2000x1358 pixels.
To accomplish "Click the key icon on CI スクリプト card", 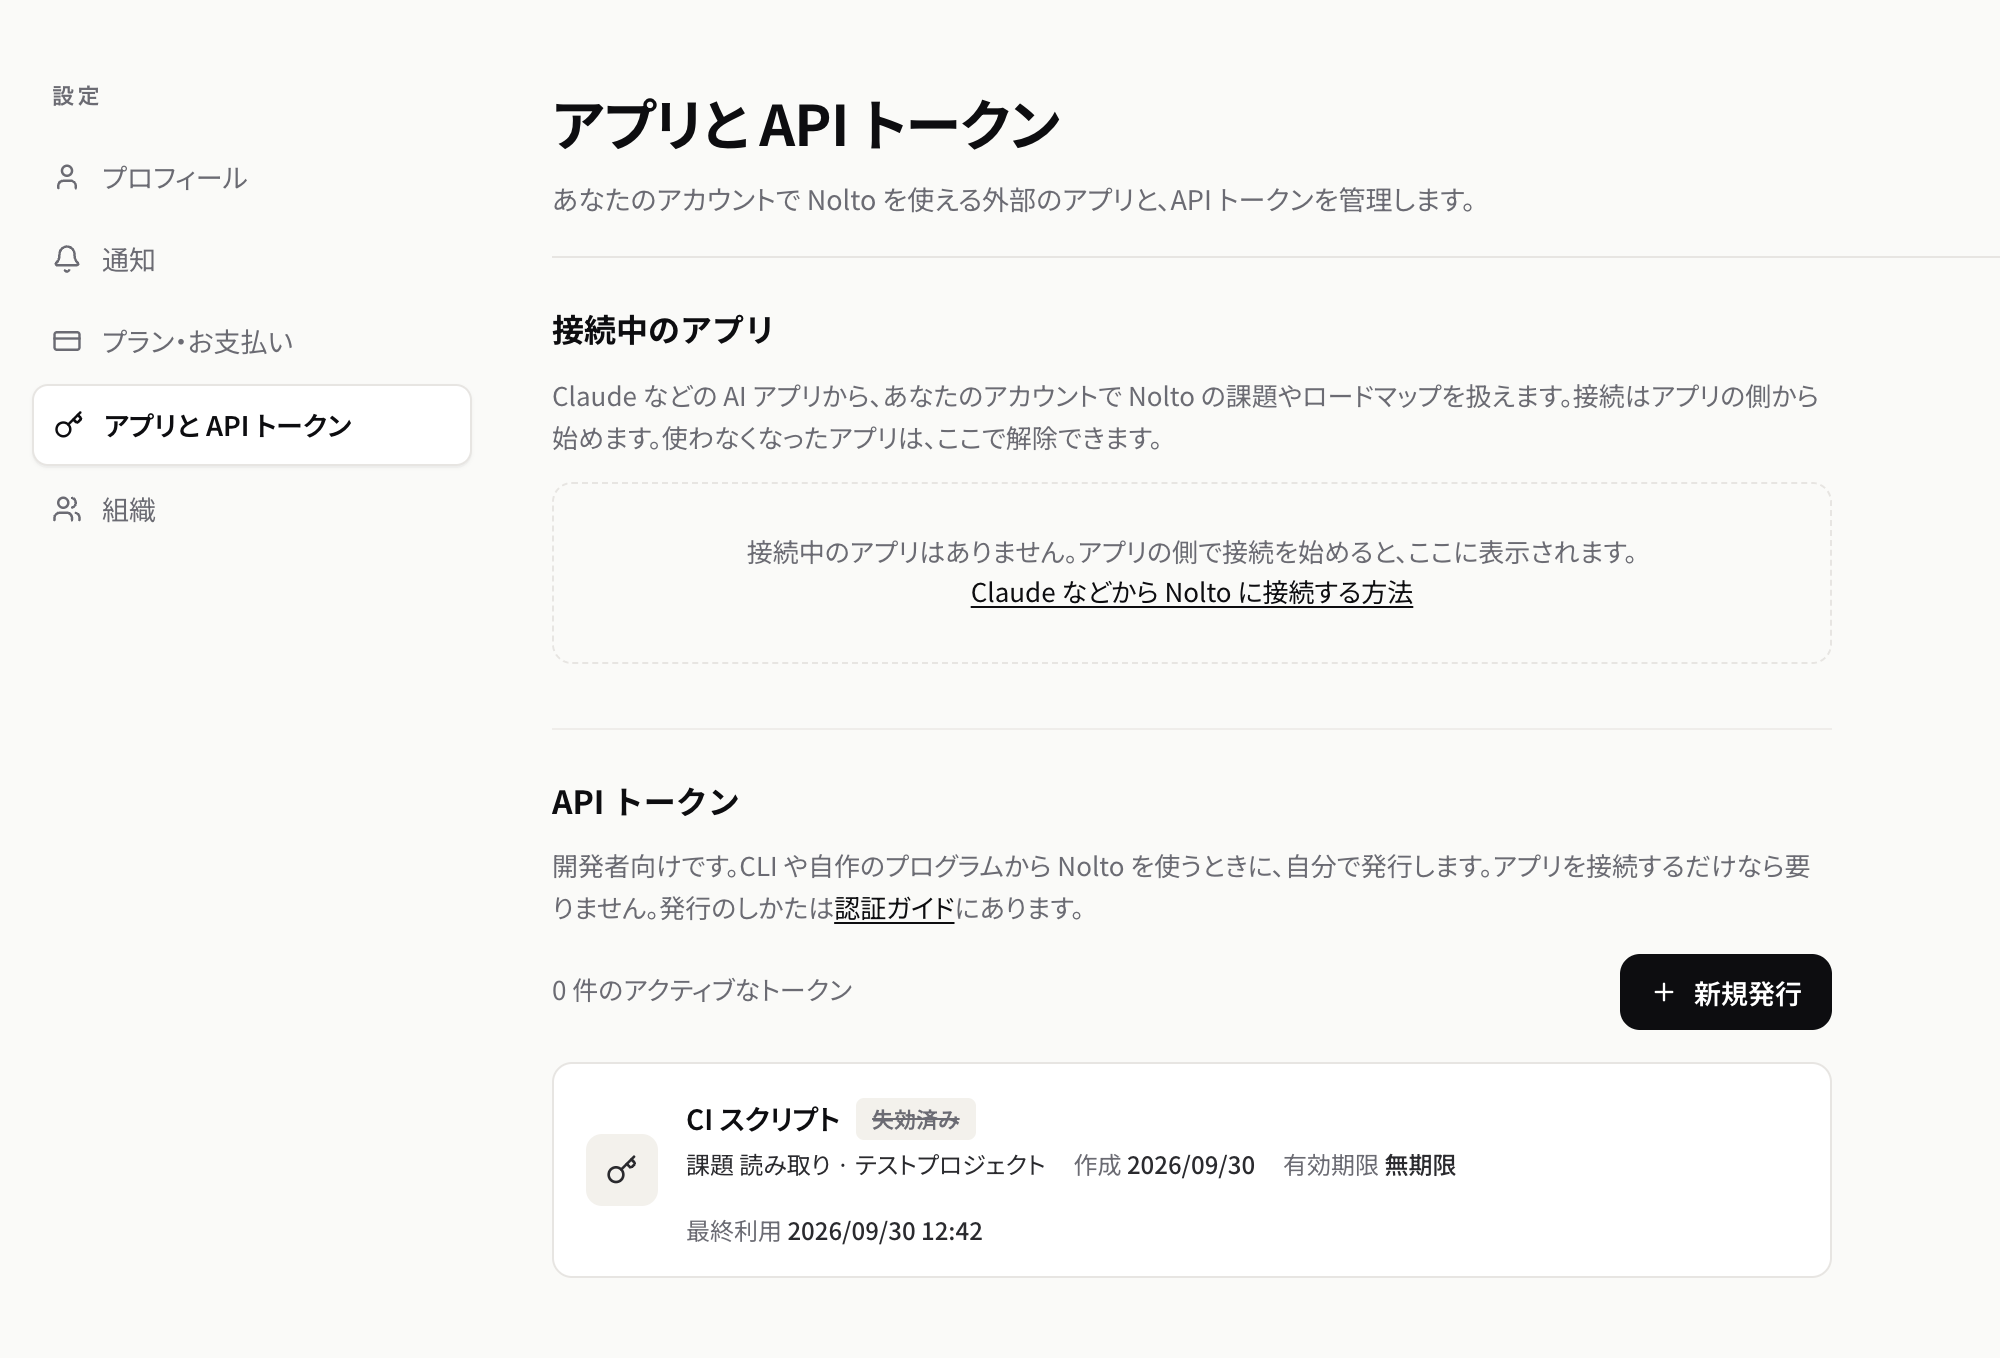I will tap(622, 1170).
